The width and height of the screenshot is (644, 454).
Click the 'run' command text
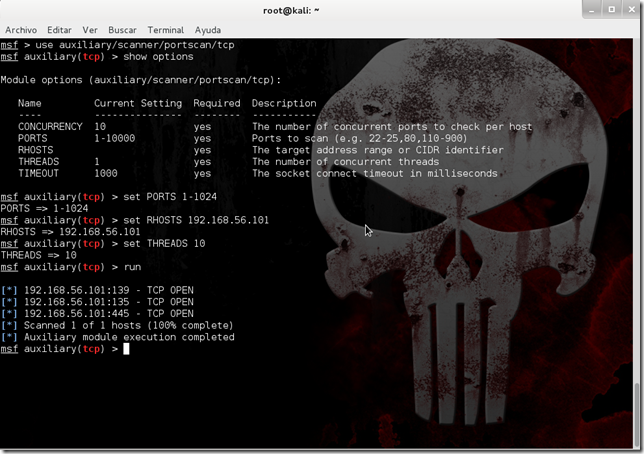[132, 267]
